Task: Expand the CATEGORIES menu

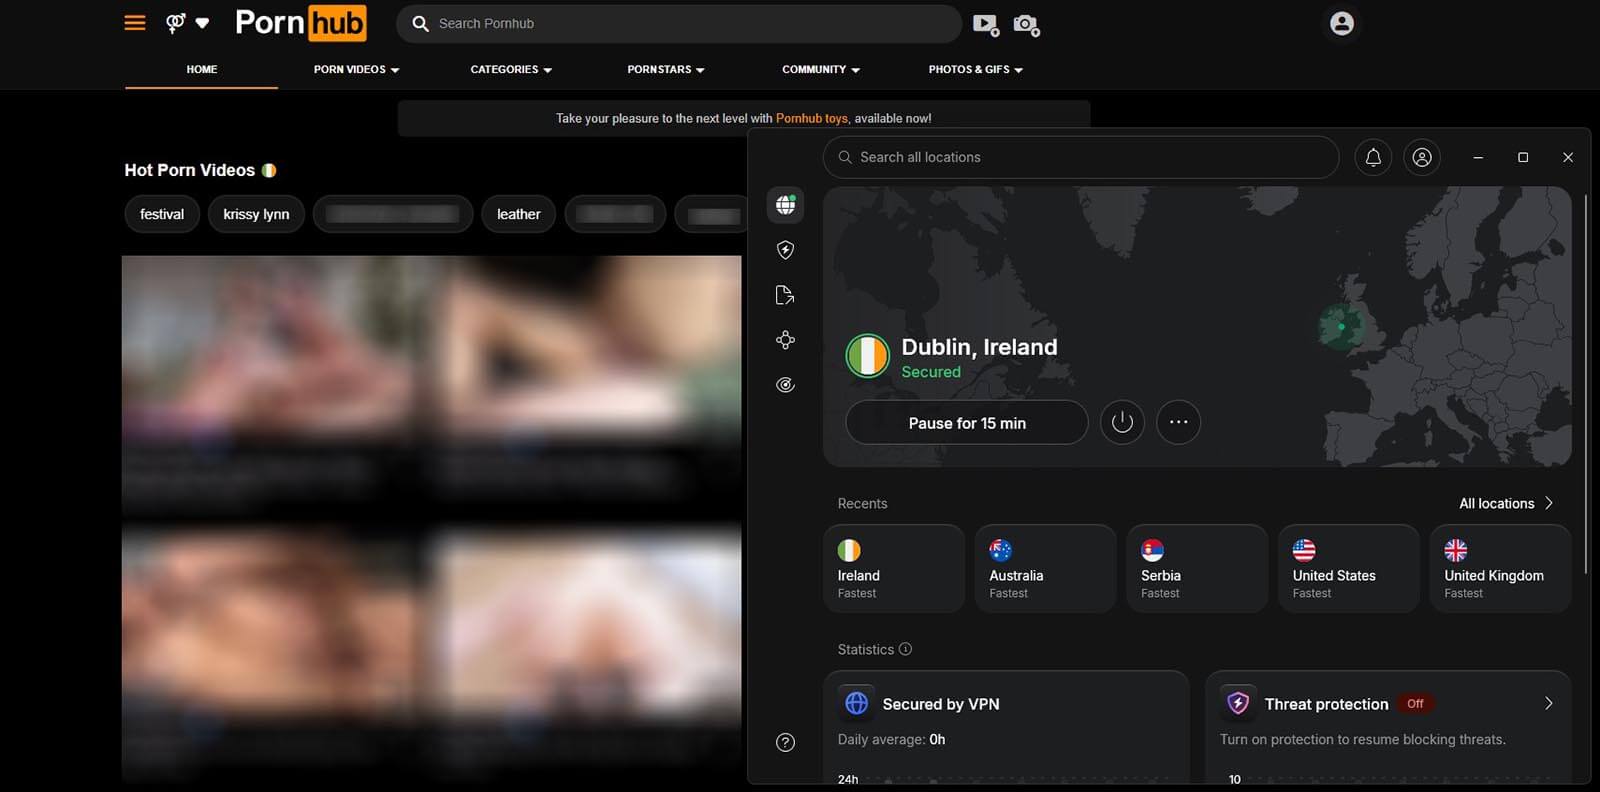Action: pos(511,69)
